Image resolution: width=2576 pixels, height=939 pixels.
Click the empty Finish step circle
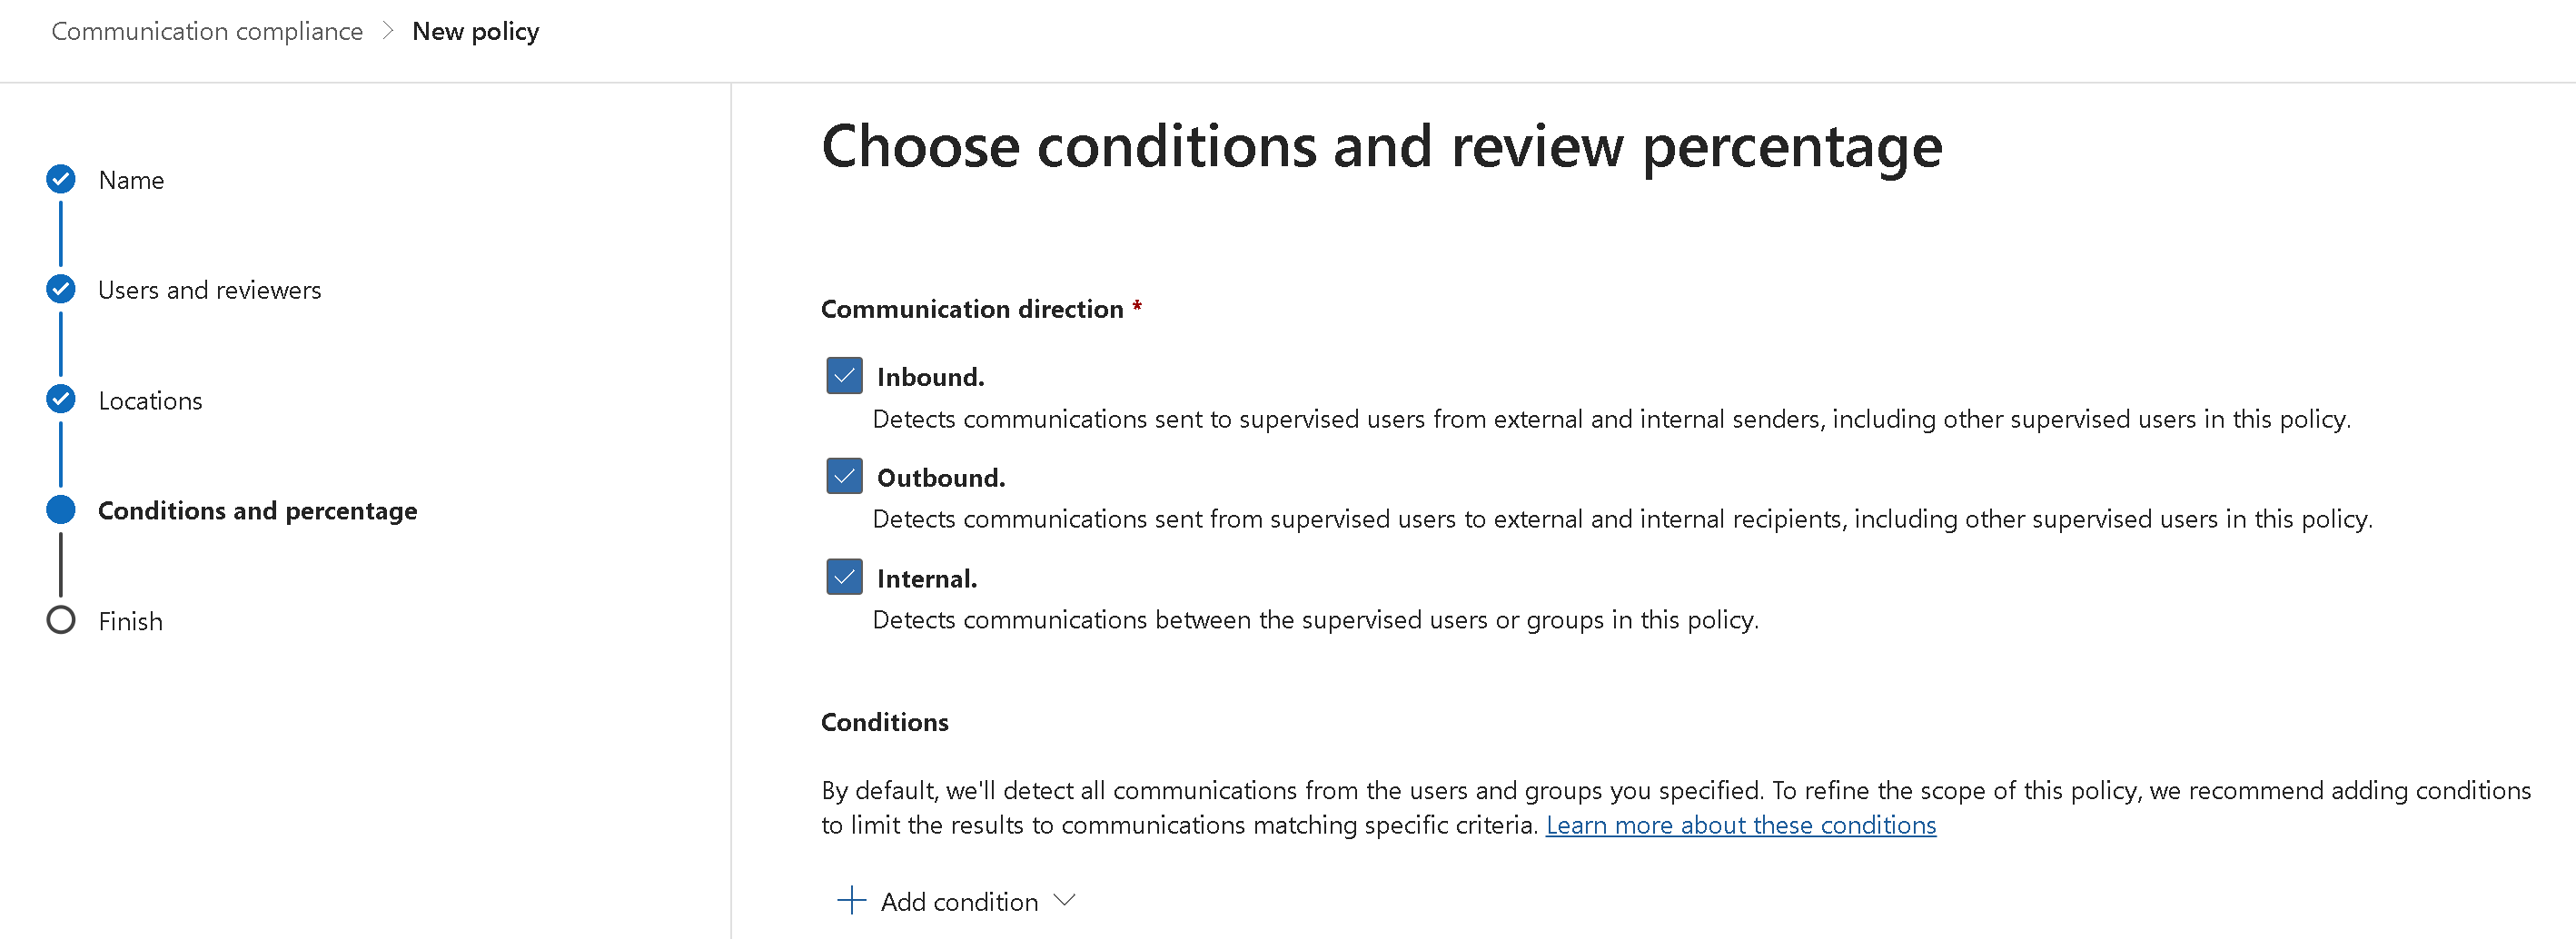[x=61, y=621]
